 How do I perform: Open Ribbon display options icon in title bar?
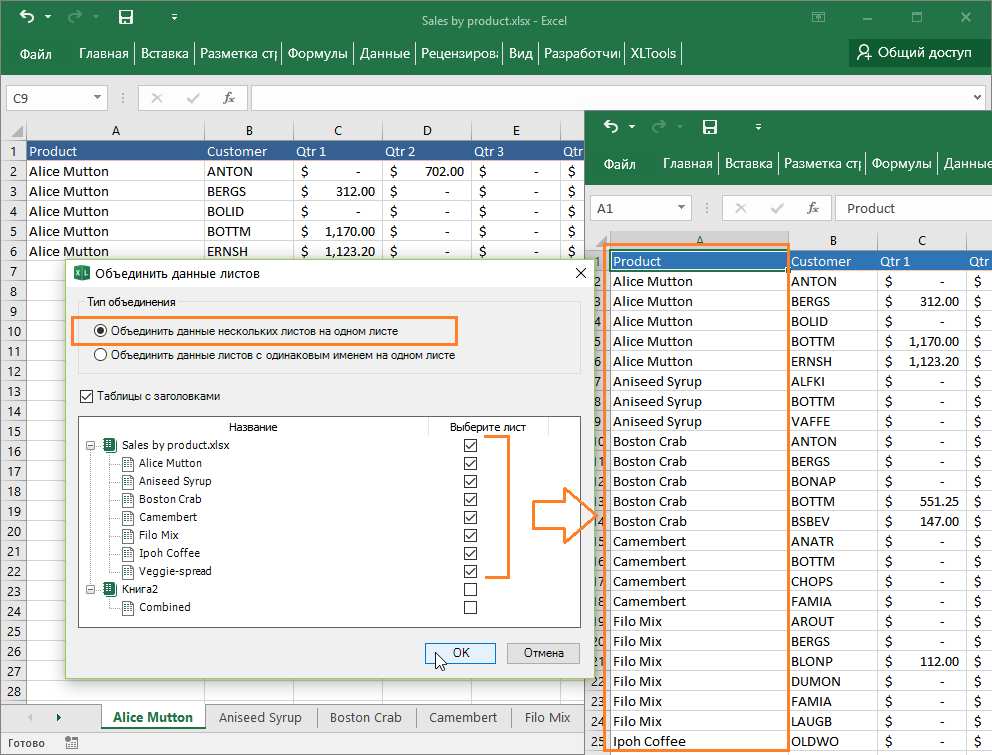pyautogui.click(x=819, y=17)
